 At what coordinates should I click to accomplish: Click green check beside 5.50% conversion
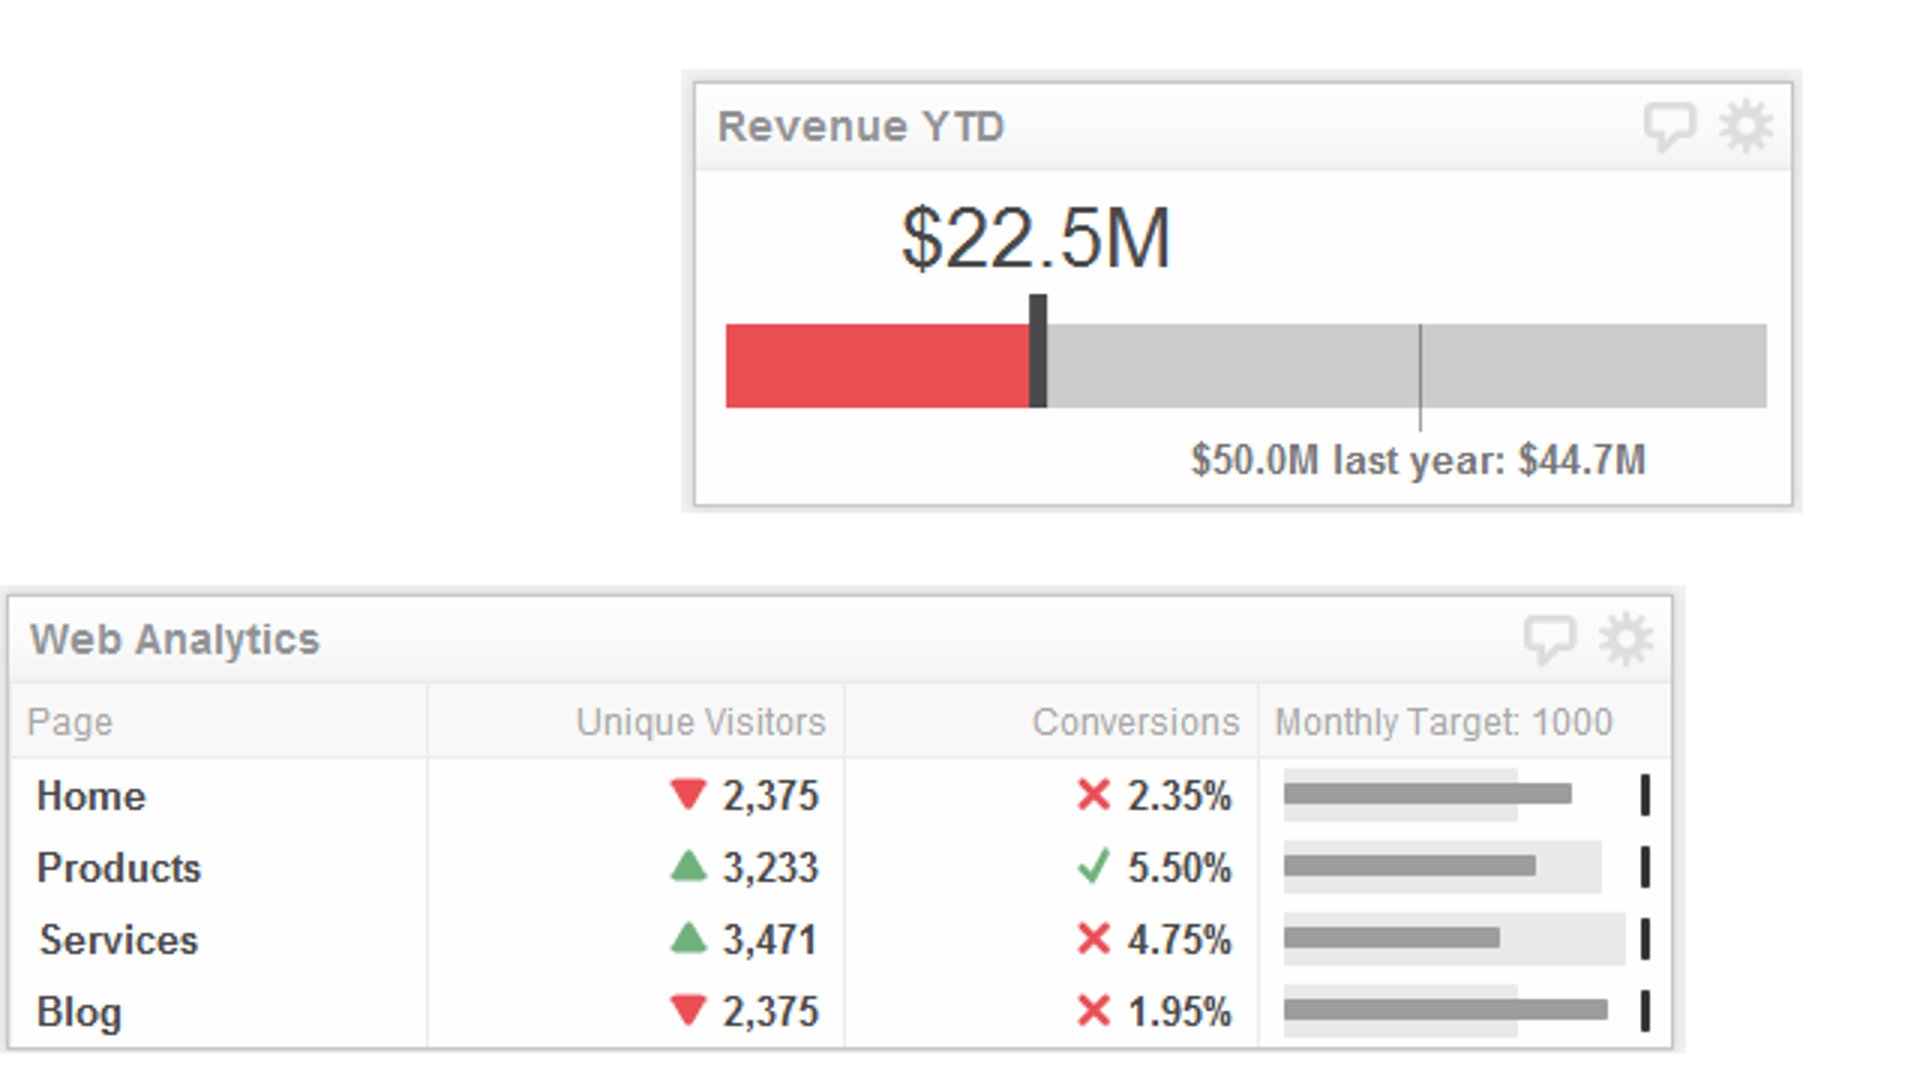[x=1094, y=866]
